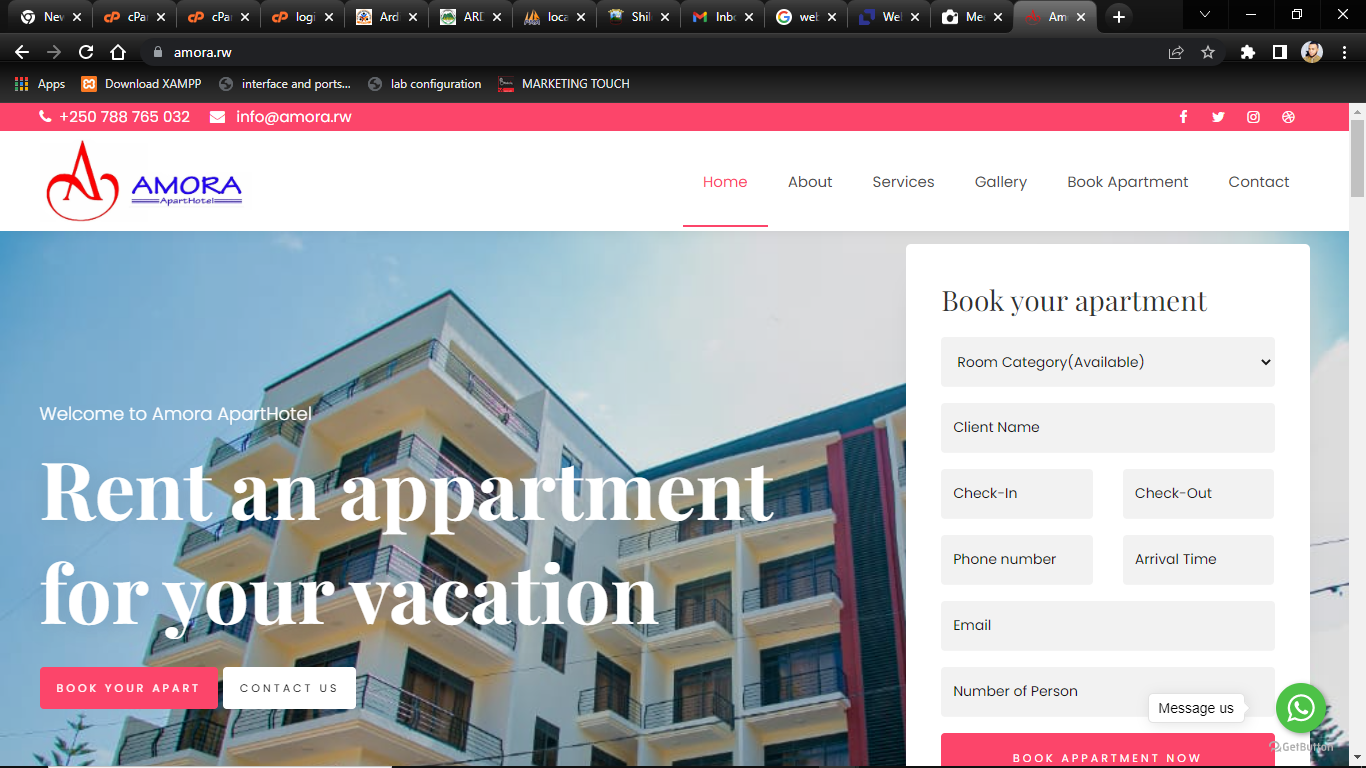
Task: Click the page vertical scrollbar thumb
Action: (x=1357, y=158)
